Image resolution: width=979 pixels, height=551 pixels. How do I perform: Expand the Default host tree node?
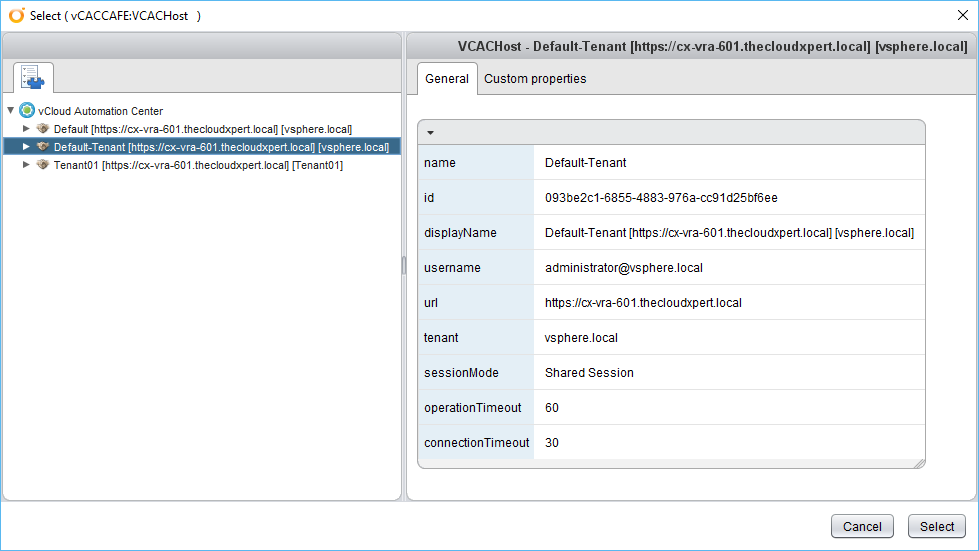[x=27, y=129]
